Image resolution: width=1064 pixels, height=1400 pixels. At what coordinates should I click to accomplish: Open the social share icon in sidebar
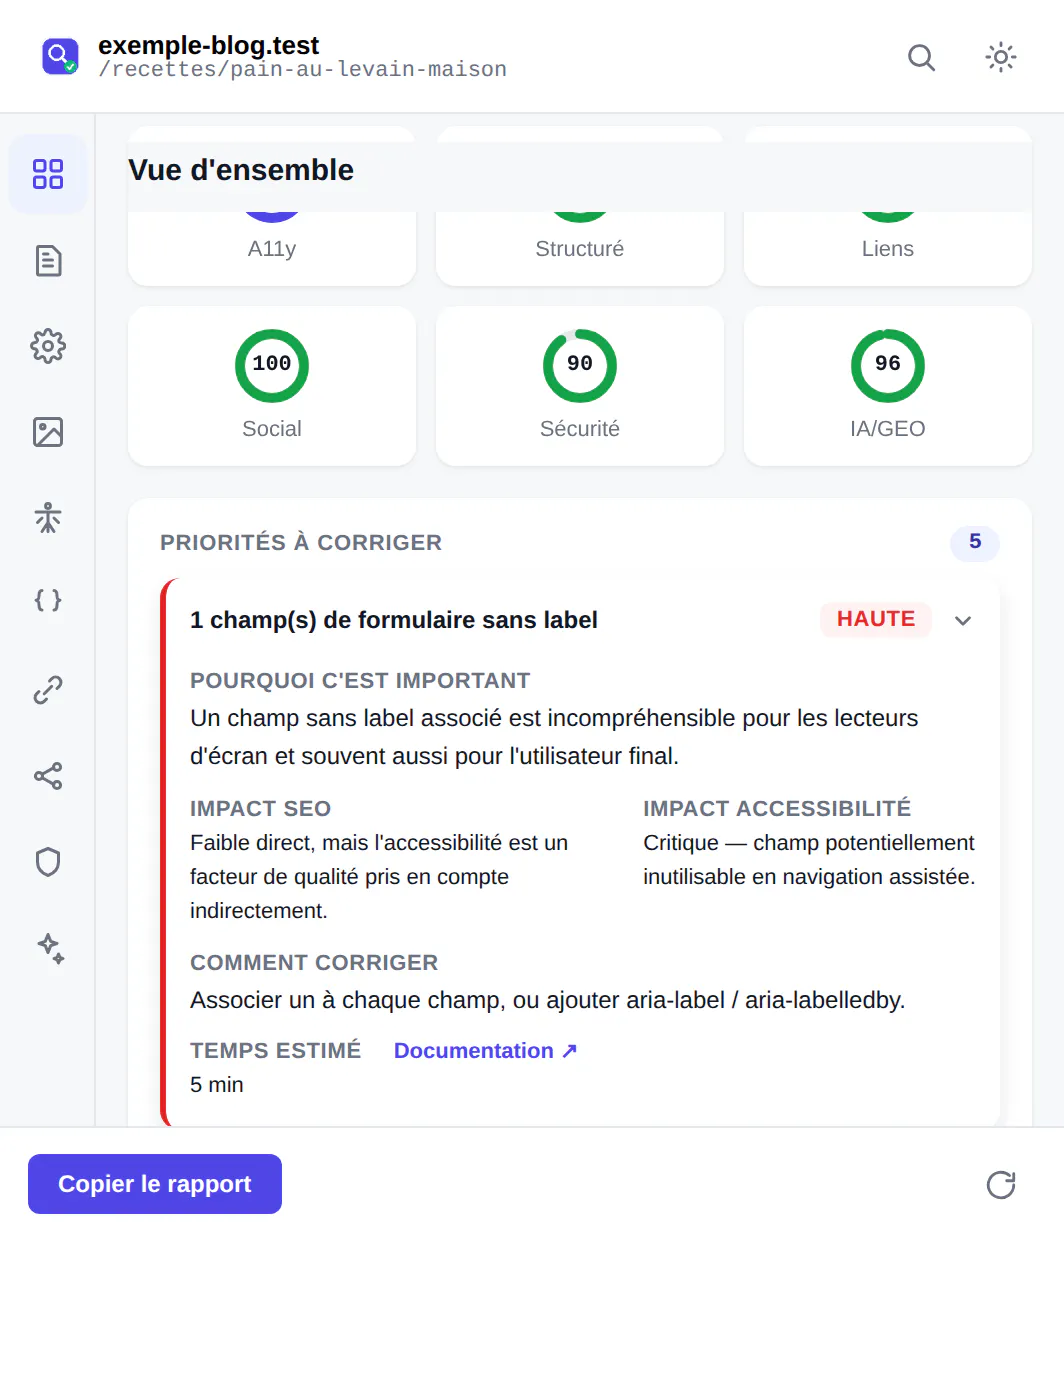48,776
